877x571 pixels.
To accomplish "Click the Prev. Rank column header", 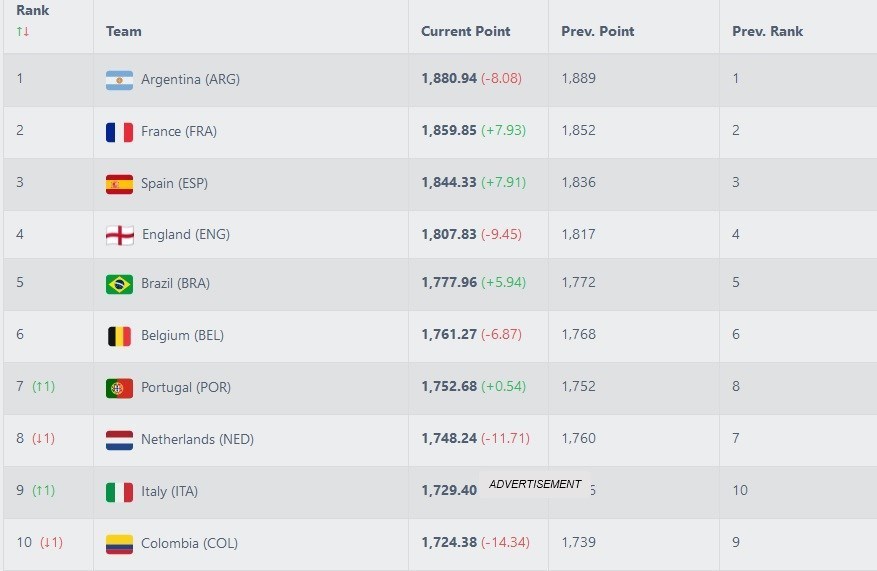I will coord(767,31).
